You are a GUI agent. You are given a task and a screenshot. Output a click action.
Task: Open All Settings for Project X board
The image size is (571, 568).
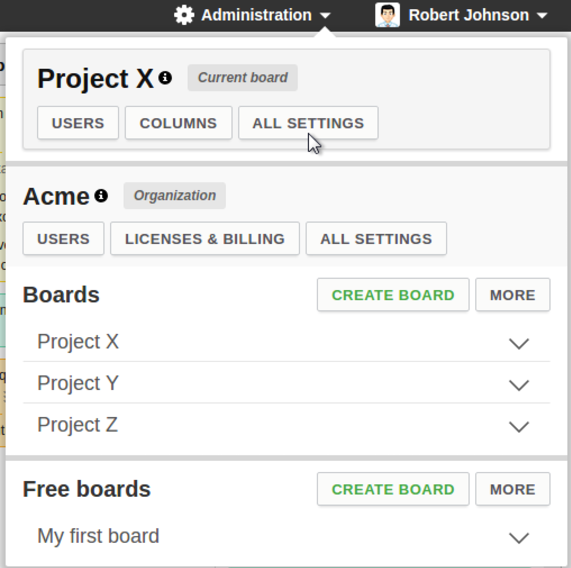click(x=308, y=123)
